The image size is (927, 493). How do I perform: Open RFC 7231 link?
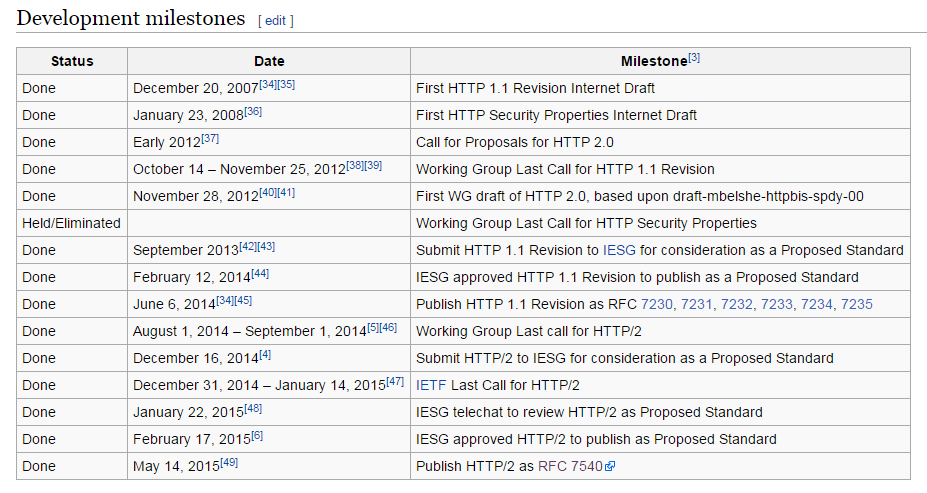click(x=696, y=304)
